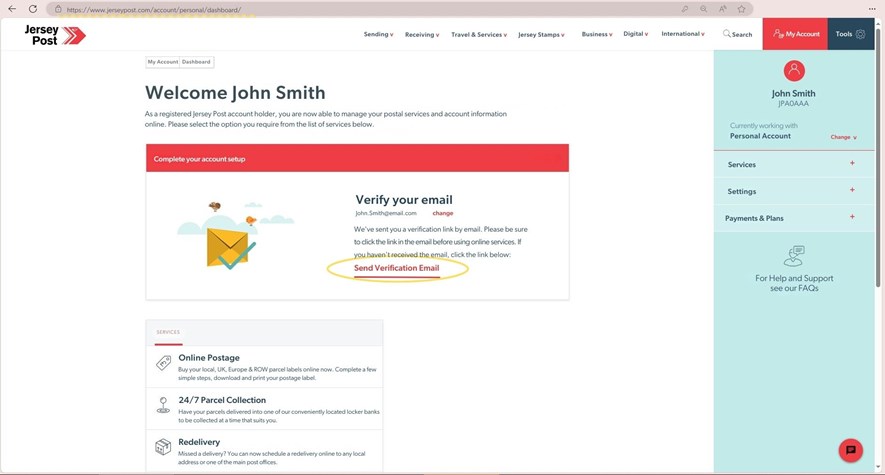The image size is (885, 475).
Task: Click the browser refresh icon
Action: click(32, 9)
